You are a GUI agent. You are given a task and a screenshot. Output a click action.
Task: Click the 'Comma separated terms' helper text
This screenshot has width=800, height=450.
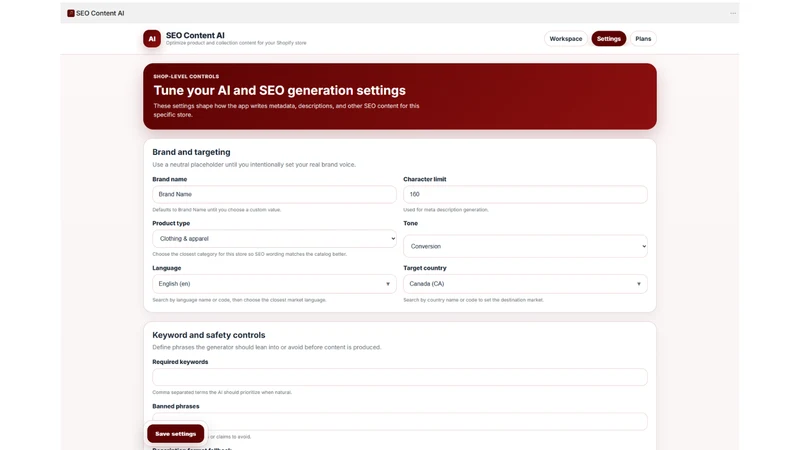pos(222,392)
